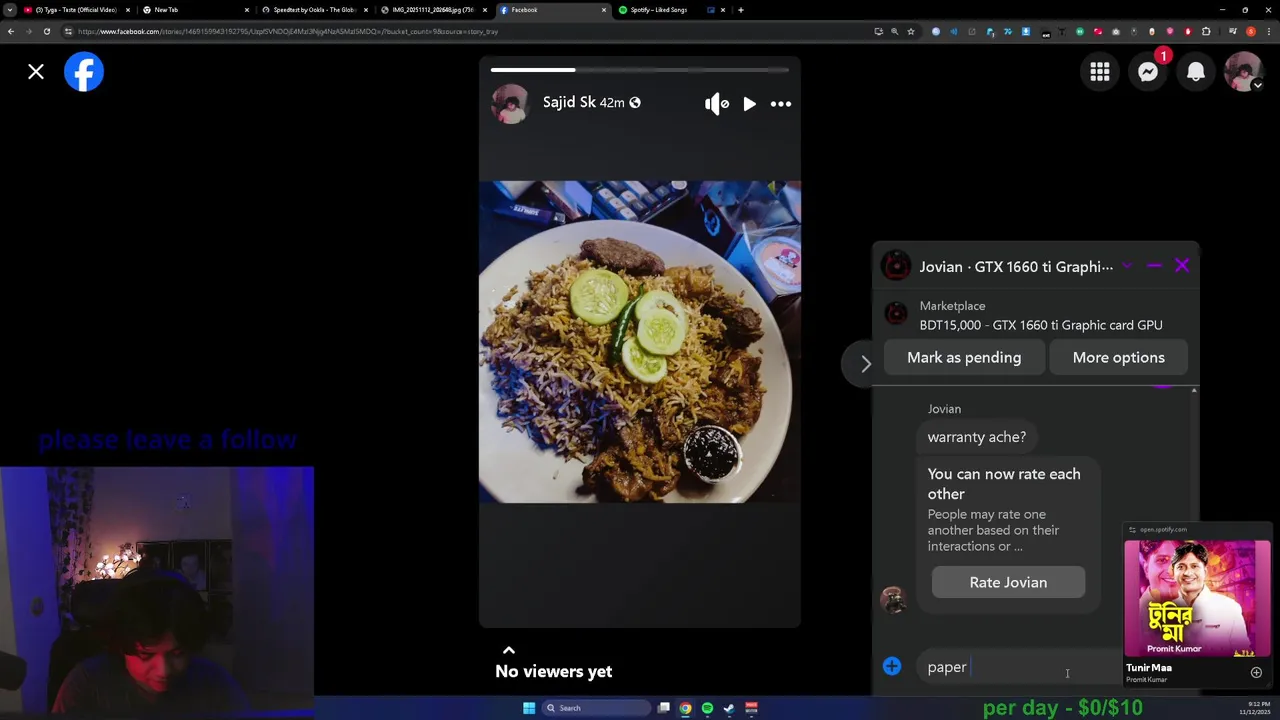This screenshot has width=1280, height=720.
Task: Open Task View on the taskbar
Action: [663, 708]
